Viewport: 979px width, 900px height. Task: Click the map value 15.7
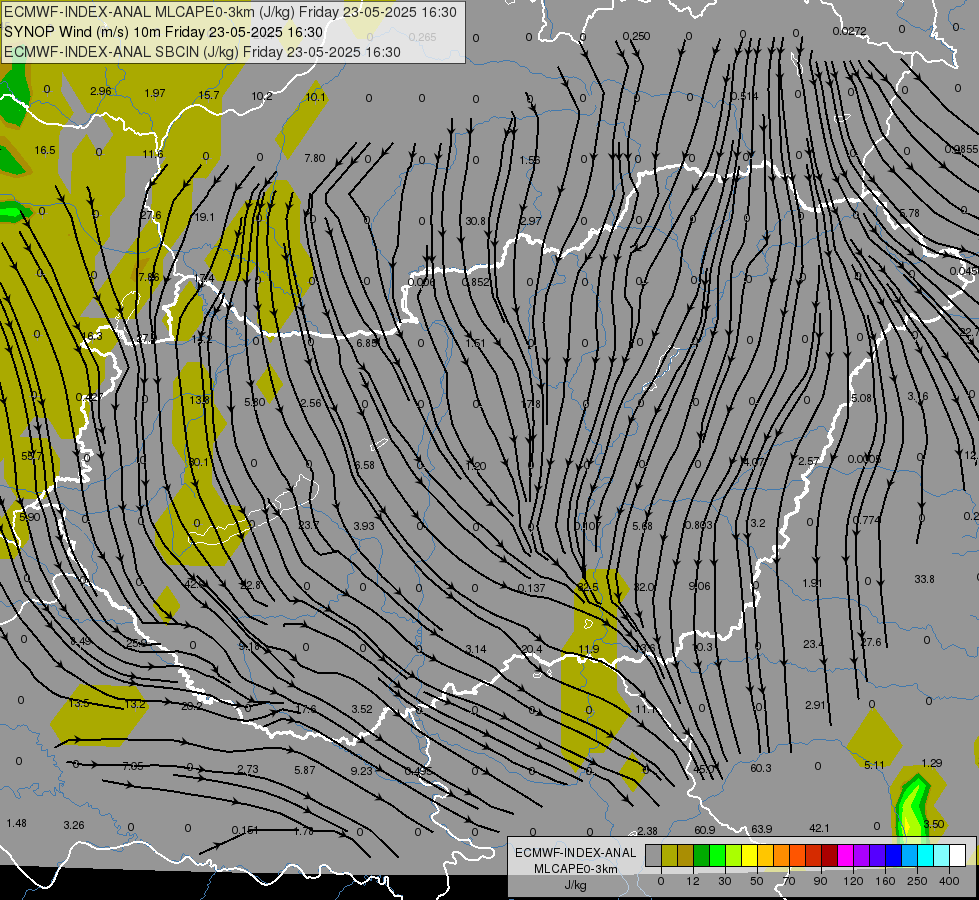pyautogui.click(x=209, y=95)
